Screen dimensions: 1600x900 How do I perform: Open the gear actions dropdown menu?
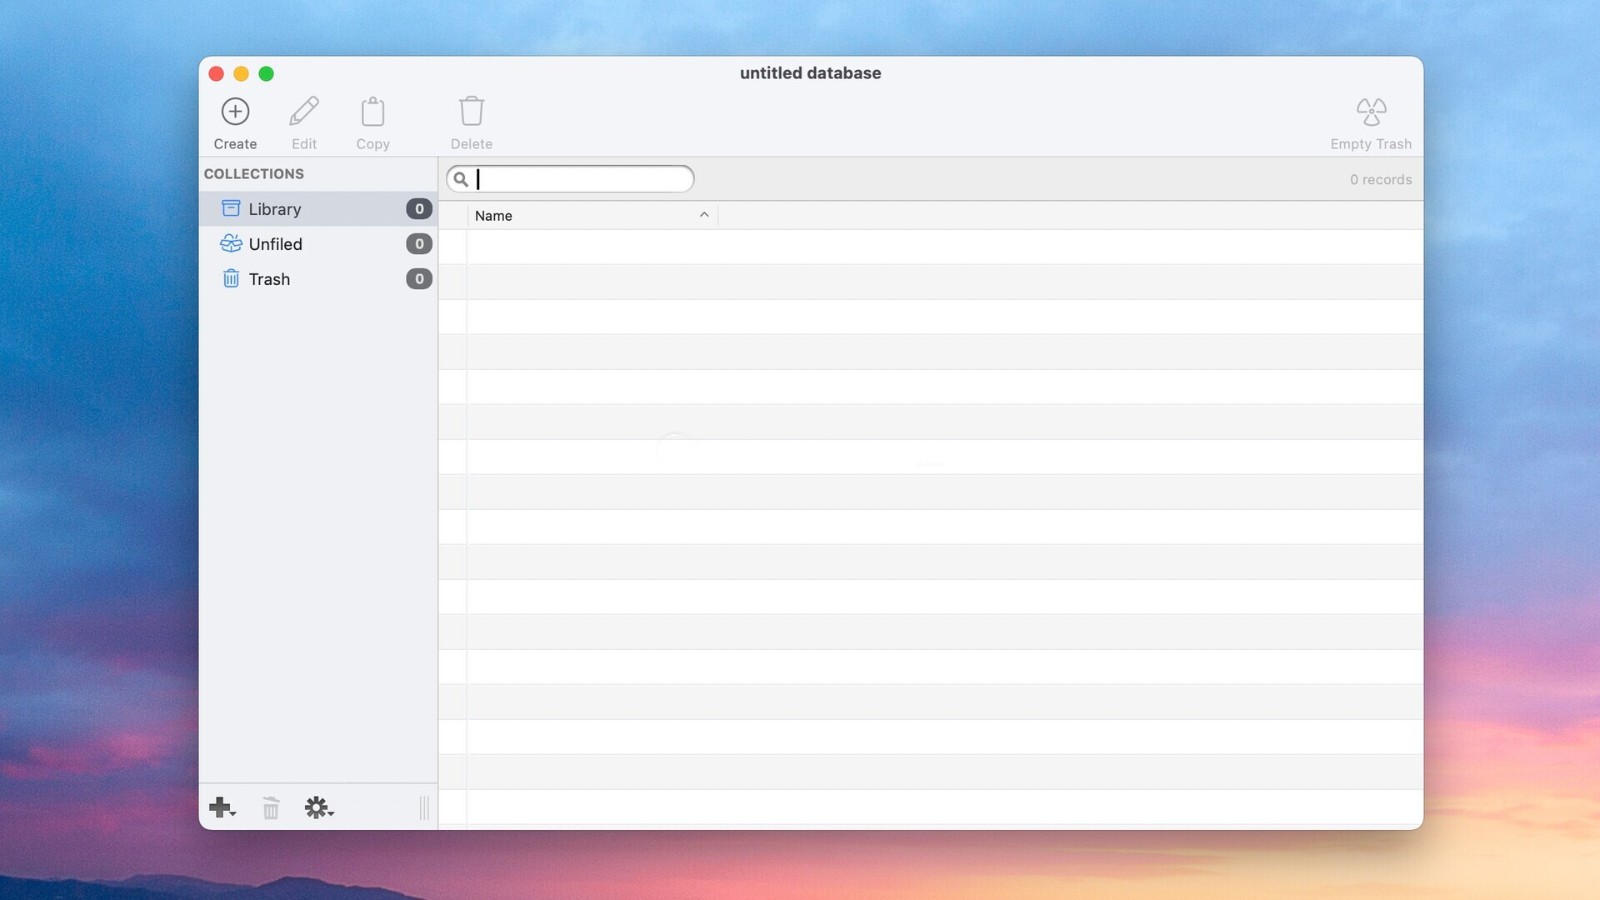pos(319,808)
